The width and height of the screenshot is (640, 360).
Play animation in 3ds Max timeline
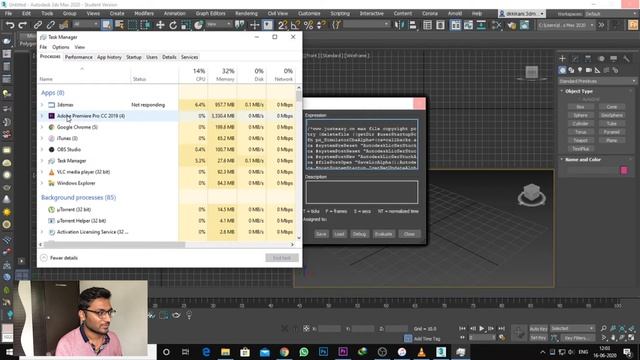point(482,328)
